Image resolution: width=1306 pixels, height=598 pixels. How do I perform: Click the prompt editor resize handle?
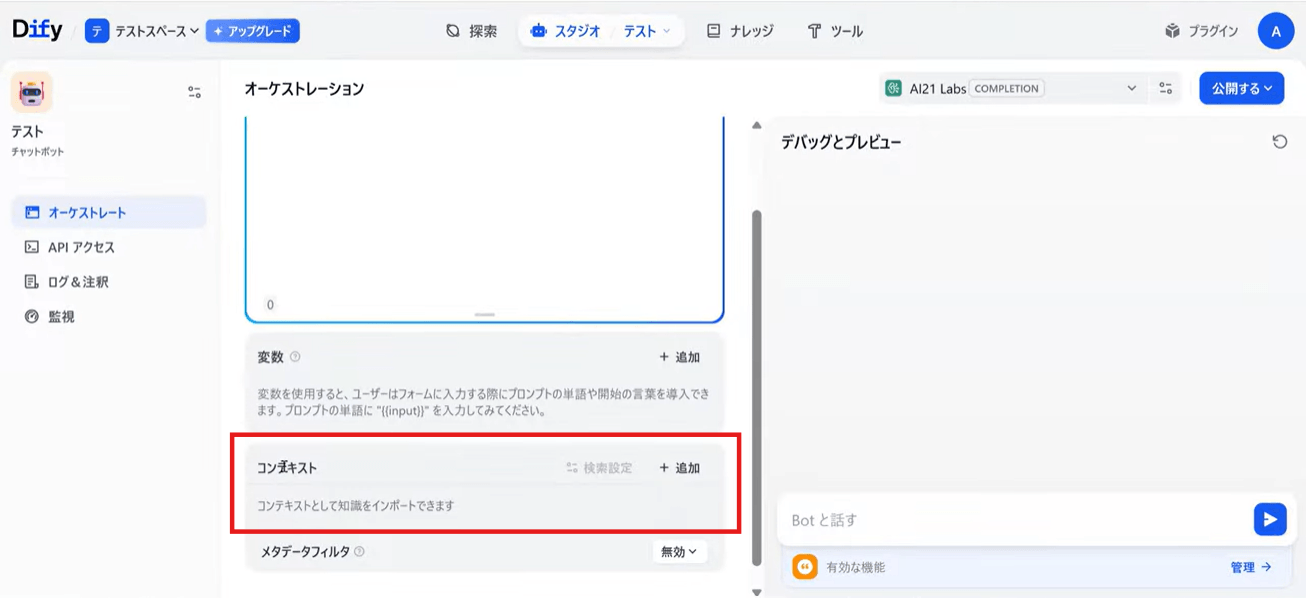(x=485, y=315)
